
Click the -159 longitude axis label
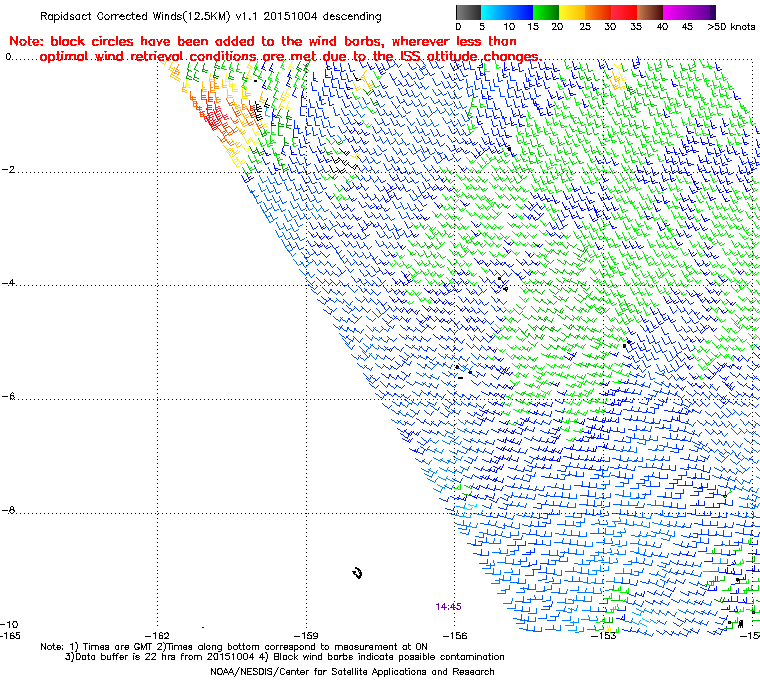(306, 636)
